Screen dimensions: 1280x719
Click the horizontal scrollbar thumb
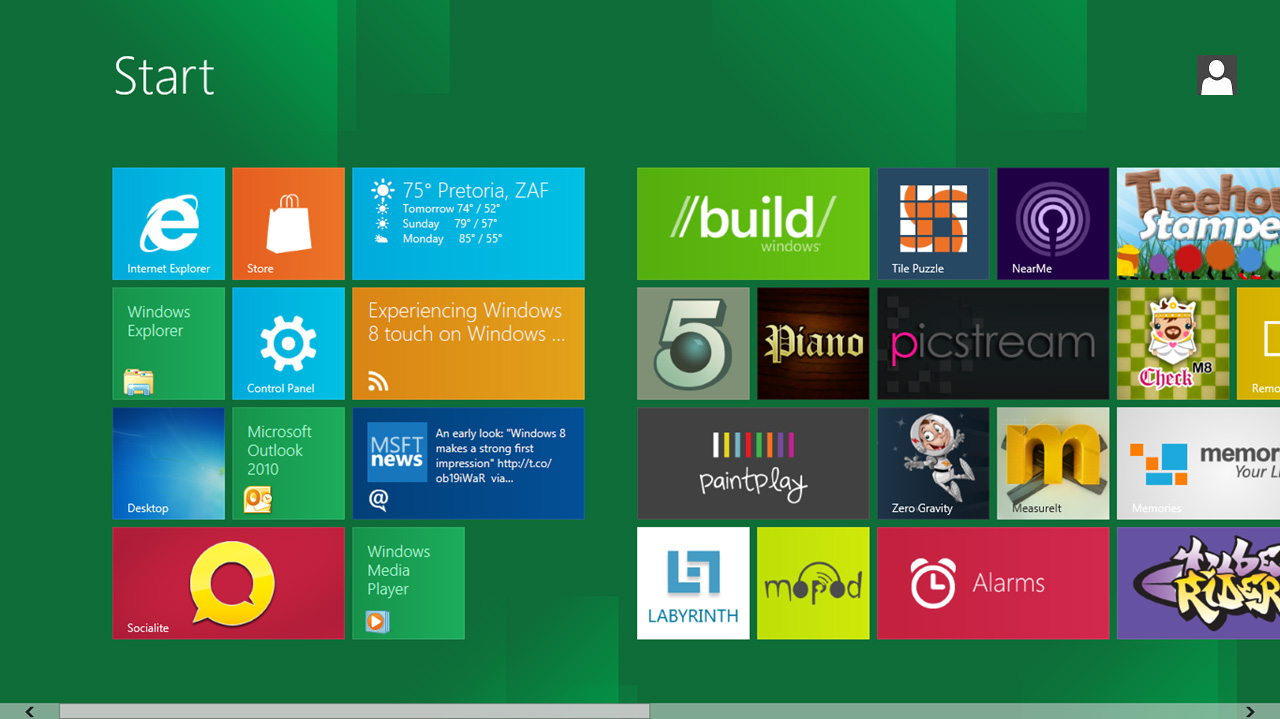pyautogui.click(x=354, y=711)
